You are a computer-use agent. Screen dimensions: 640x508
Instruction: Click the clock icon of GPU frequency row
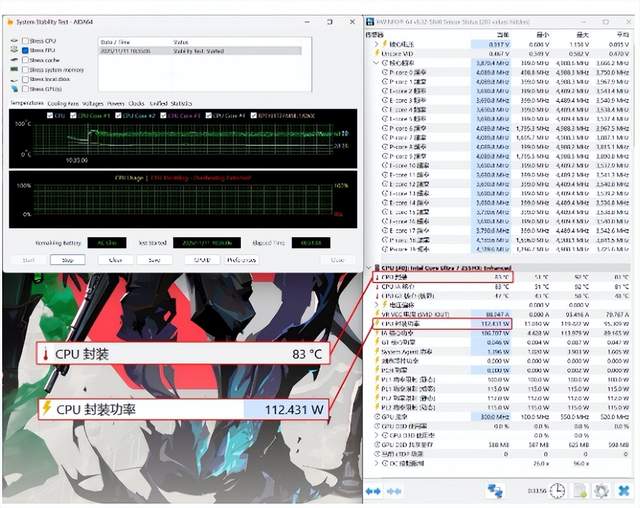[377, 417]
